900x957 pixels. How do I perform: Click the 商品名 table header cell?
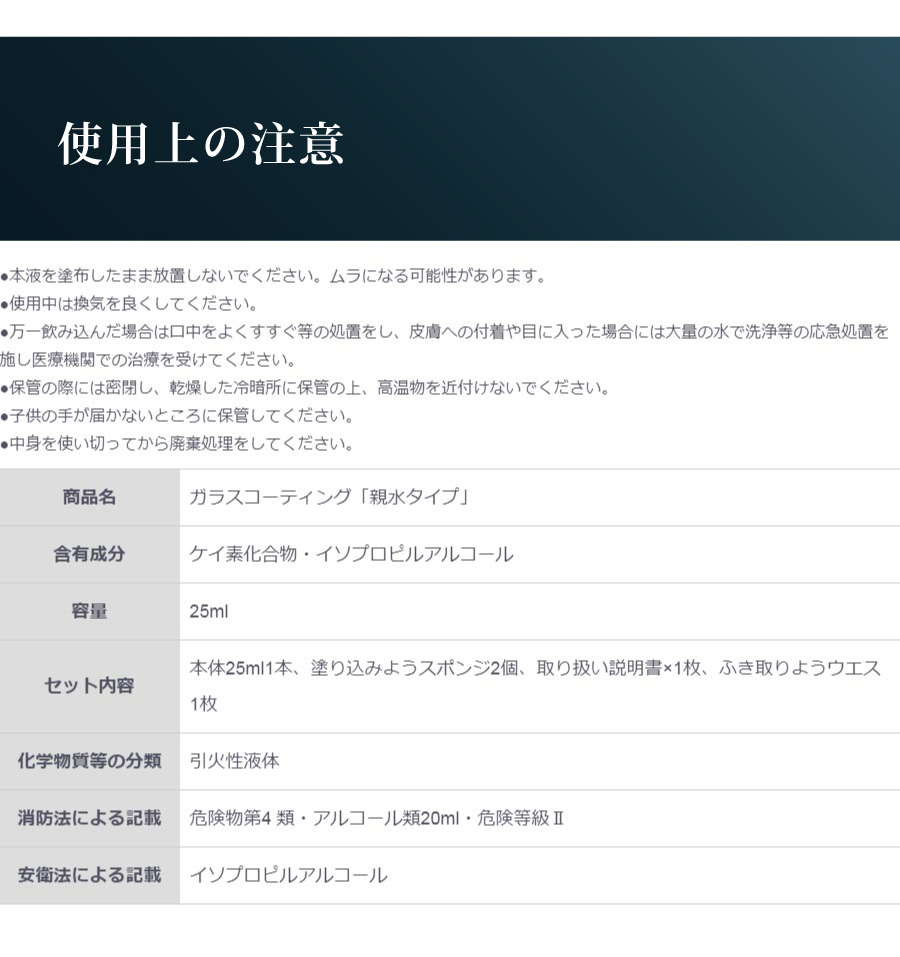90,497
